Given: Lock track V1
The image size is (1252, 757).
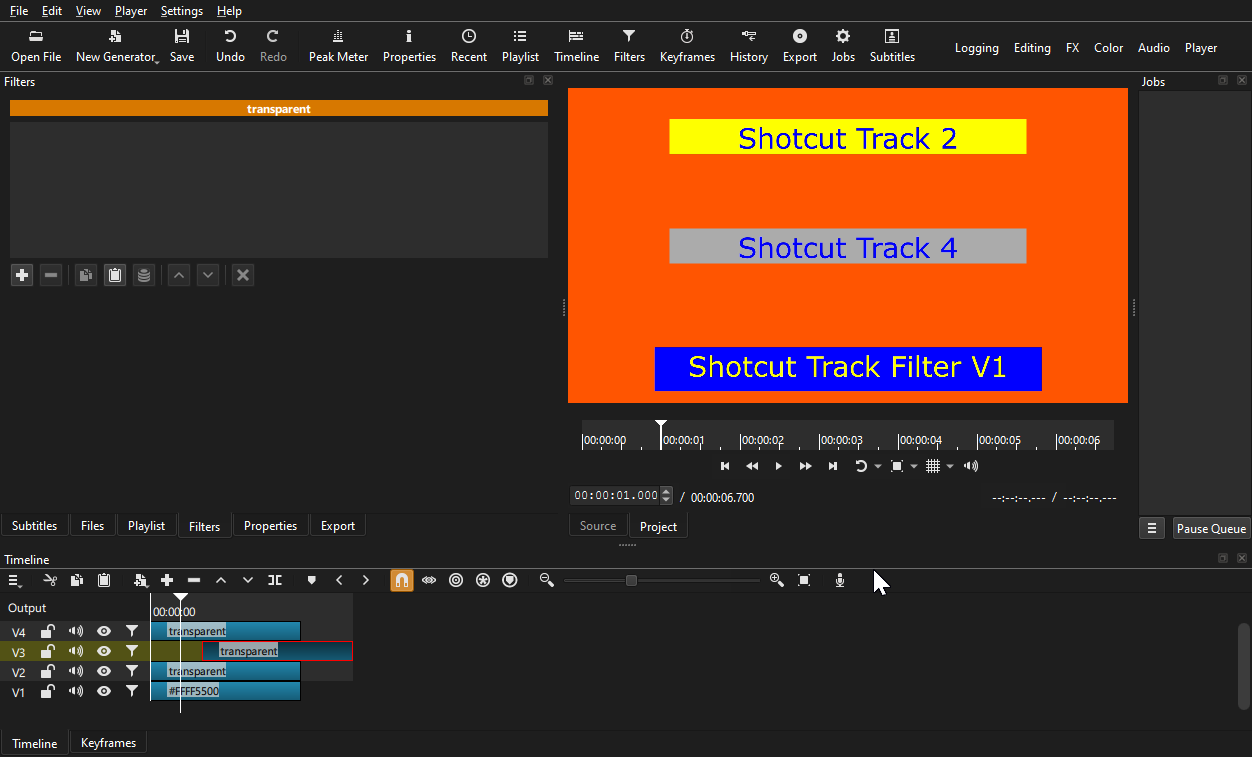Looking at the screenshot, I should 47,691.
